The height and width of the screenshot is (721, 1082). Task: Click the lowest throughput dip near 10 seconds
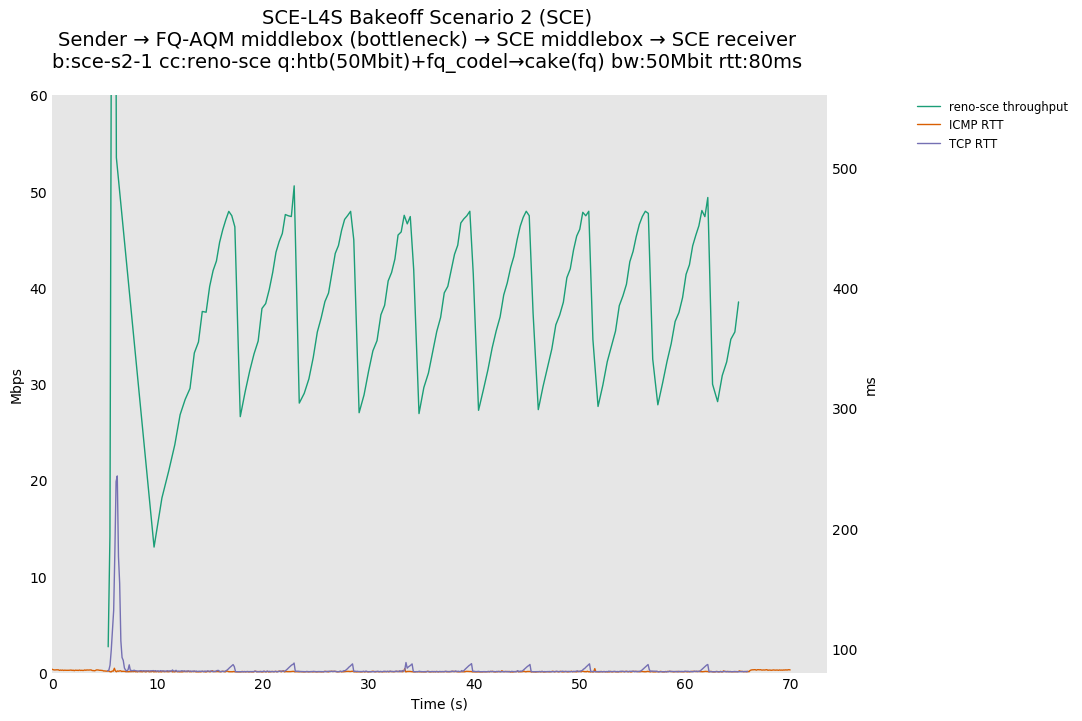coord(154,546)
